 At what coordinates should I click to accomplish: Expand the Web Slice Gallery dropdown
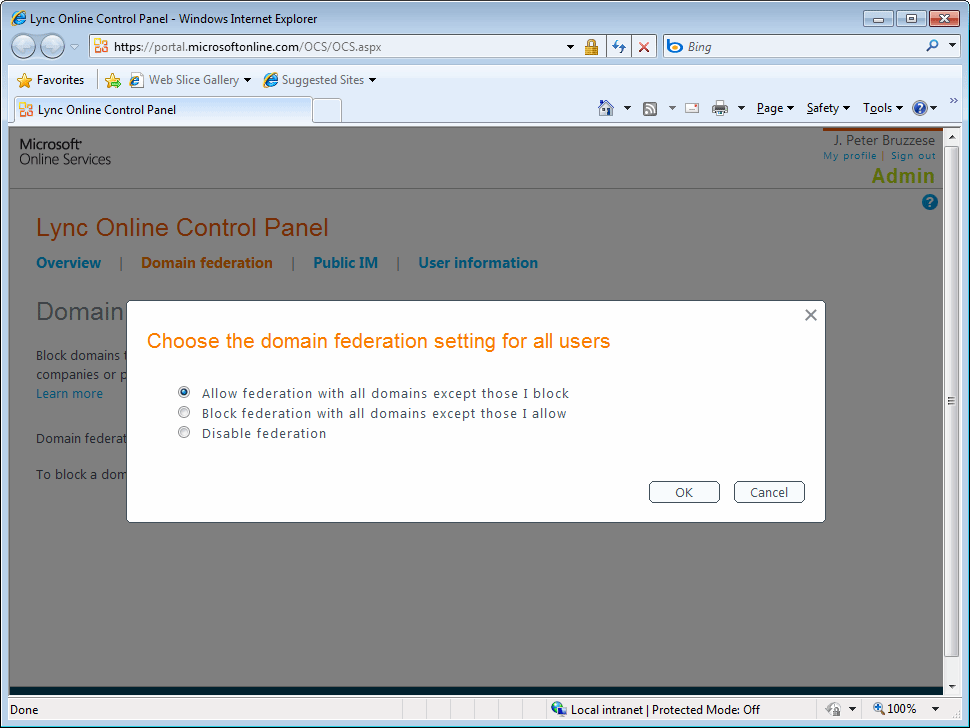(247, 80)
